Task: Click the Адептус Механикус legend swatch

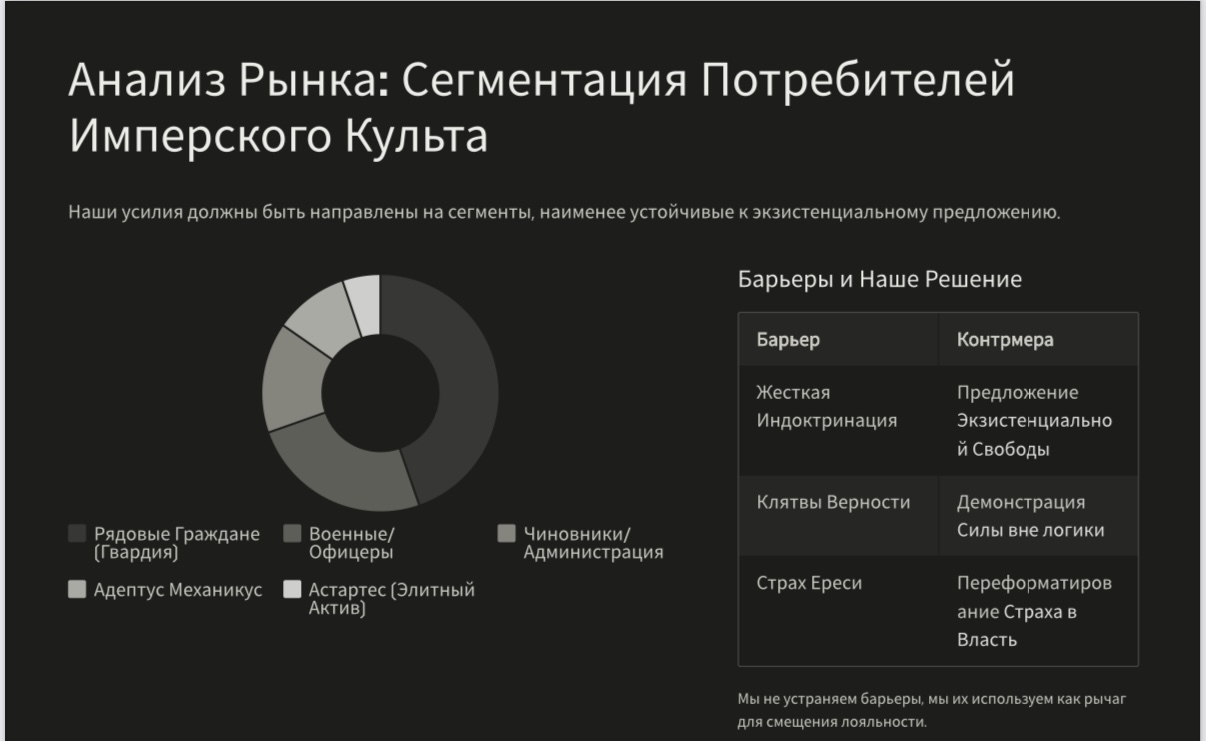Action: 77,590
